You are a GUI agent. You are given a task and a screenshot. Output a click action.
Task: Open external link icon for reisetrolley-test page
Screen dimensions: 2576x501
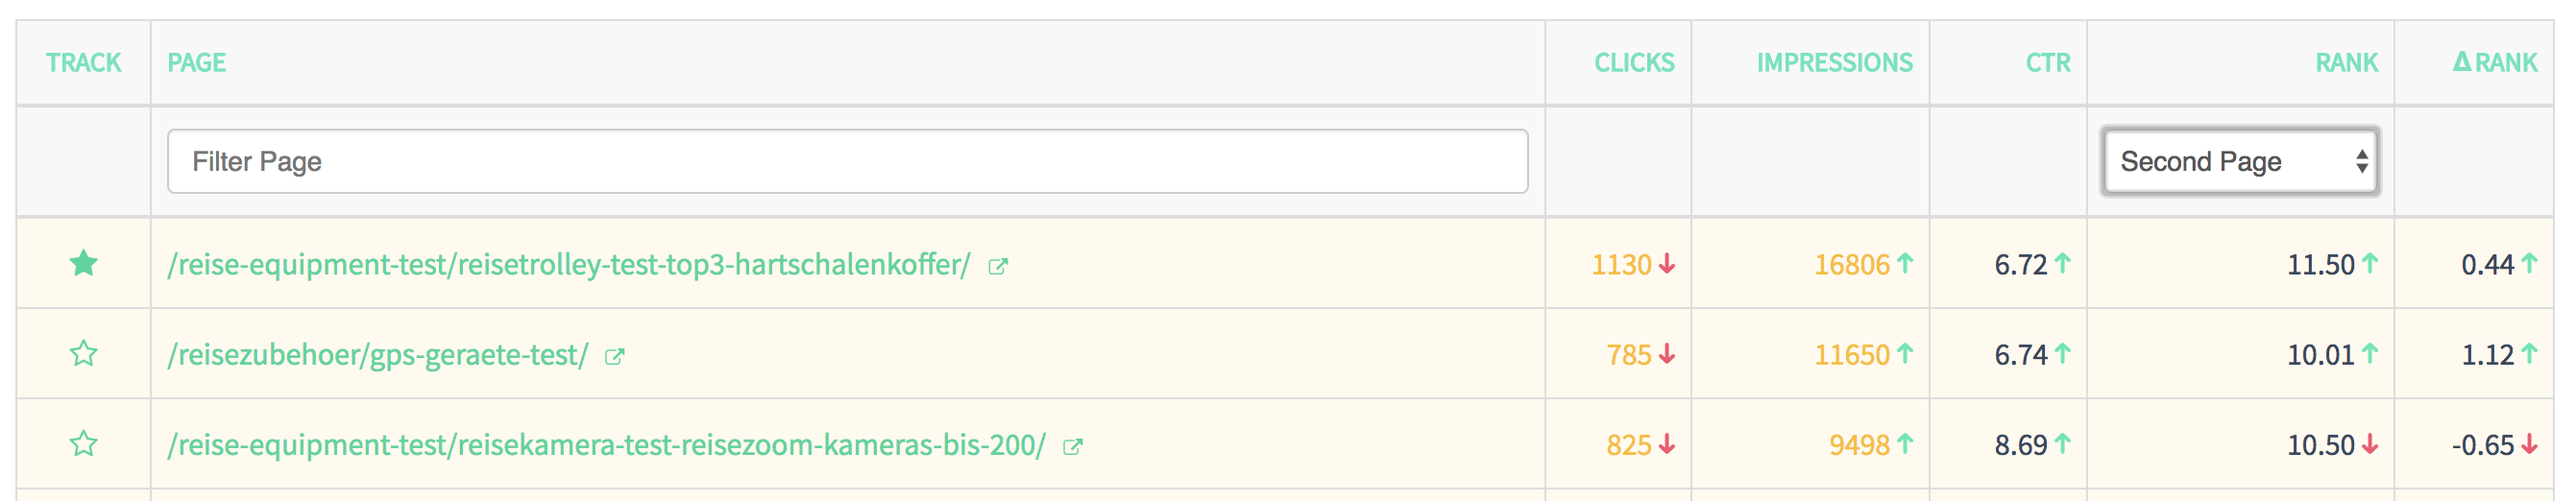(x=998, y=267)
